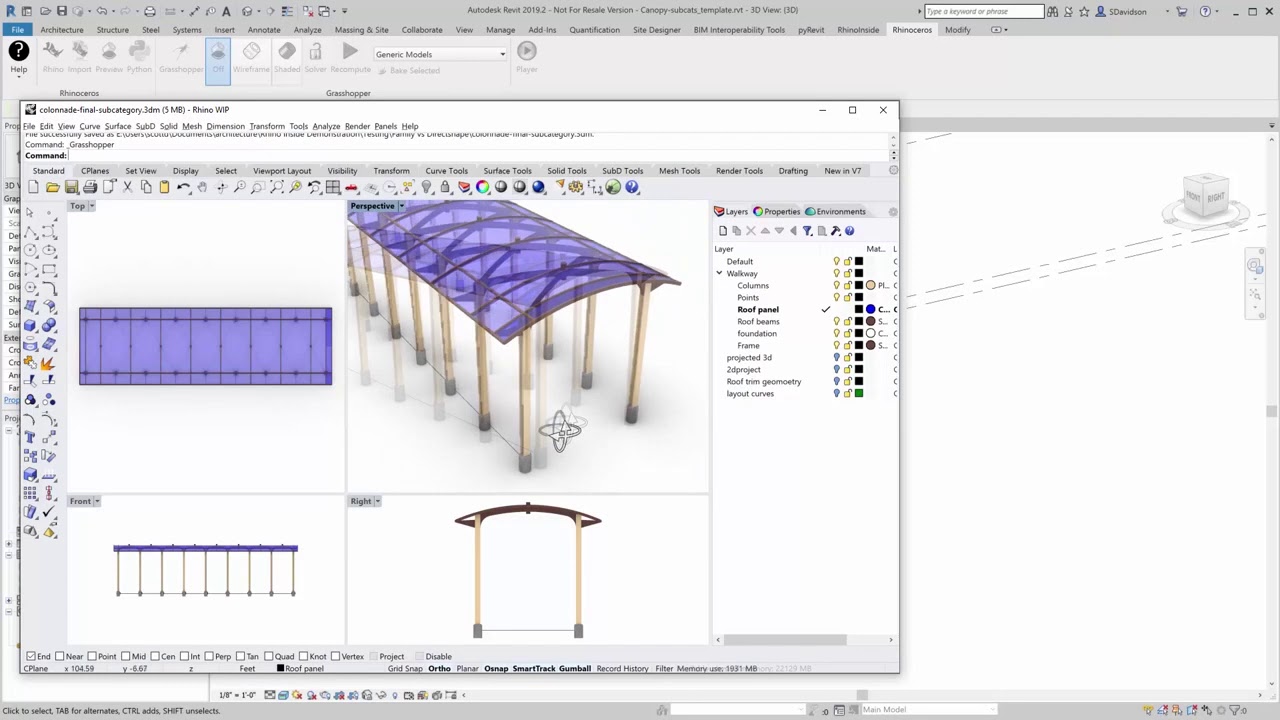Click the red car icon in the Rhino toolbar
This screenshot has width=1280, height=720.
click(352, 187)
